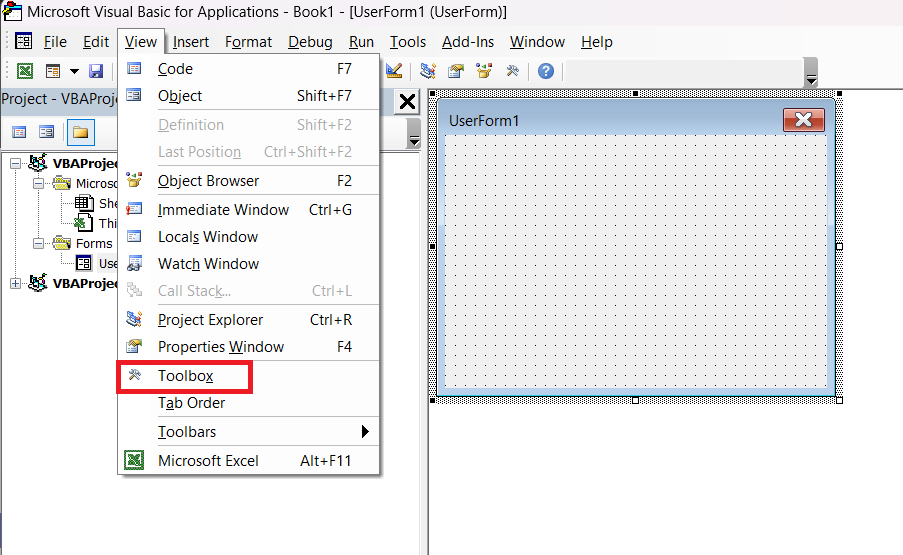Select the bottom VBAProject entry
Viewport: 903px width, 555px height.
coord(85,283)
